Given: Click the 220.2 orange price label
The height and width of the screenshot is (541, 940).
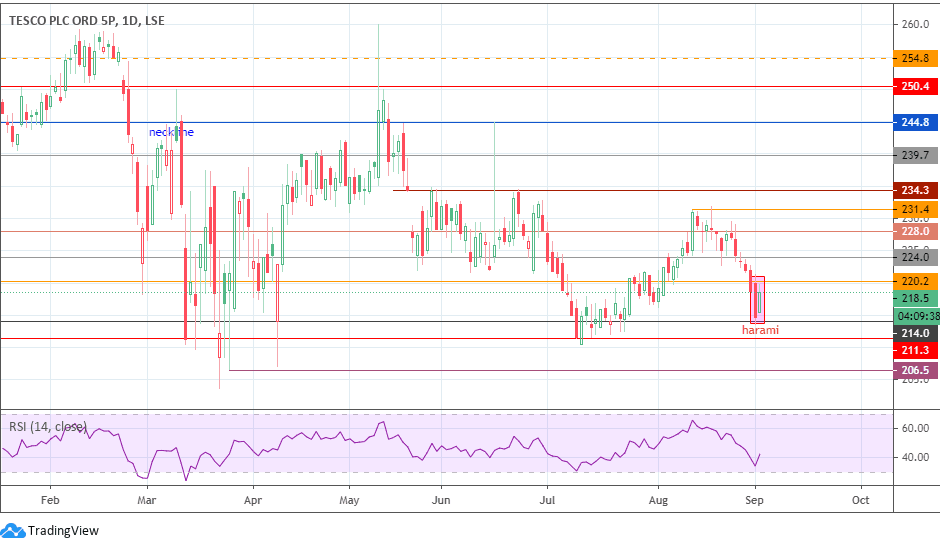Looking at the screenshot, I should click(x=915, y=281).
